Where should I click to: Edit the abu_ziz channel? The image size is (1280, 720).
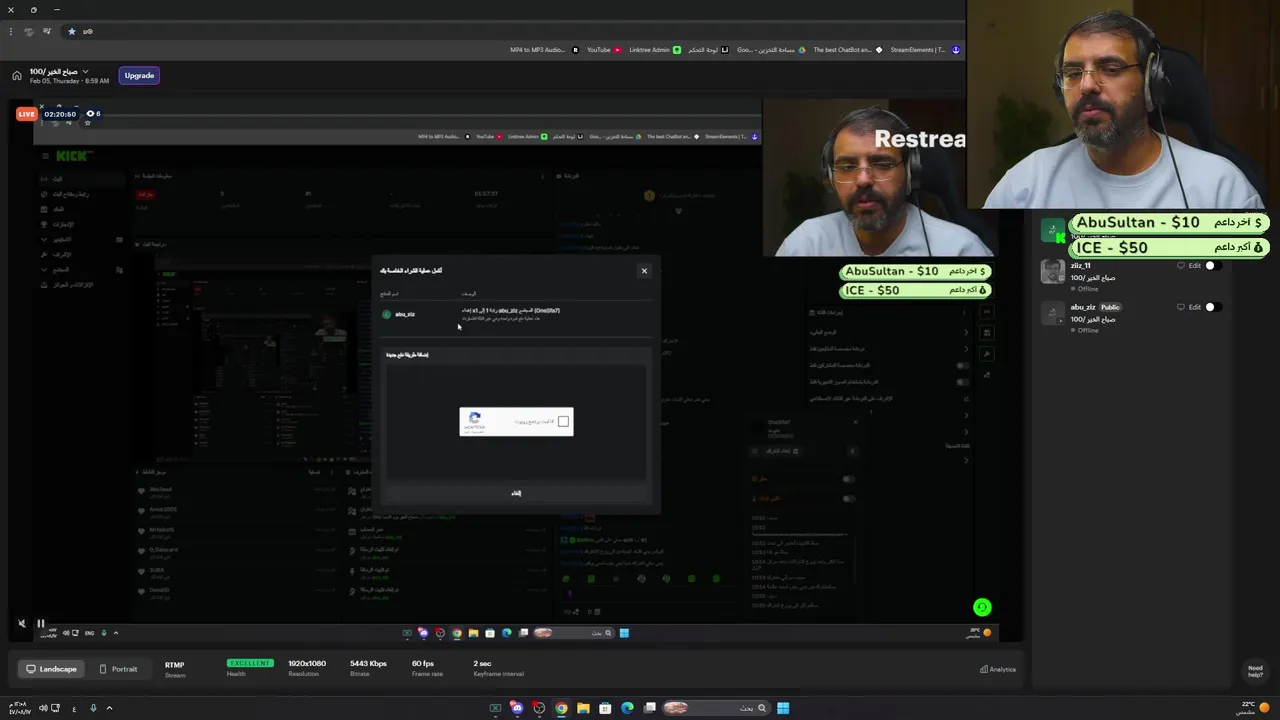[x=1194, y=307]
